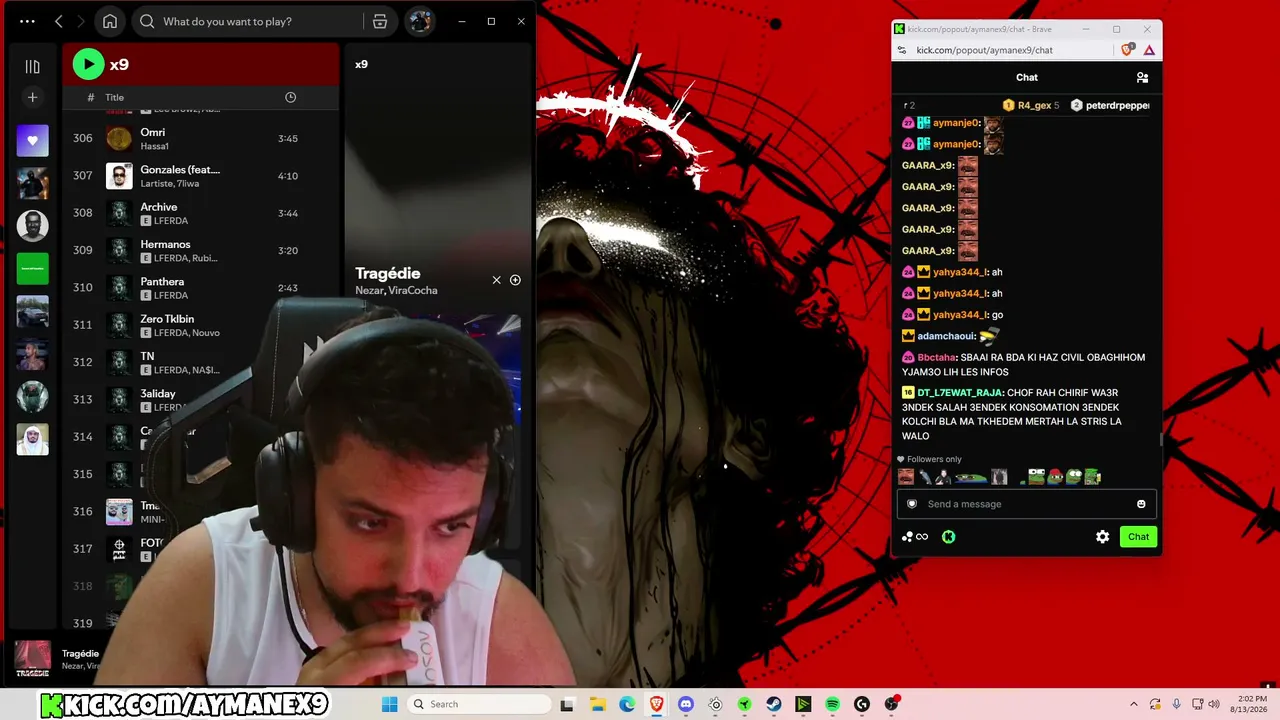
Task: Open the microphone icon in system tray
Action: (1177, 704)
